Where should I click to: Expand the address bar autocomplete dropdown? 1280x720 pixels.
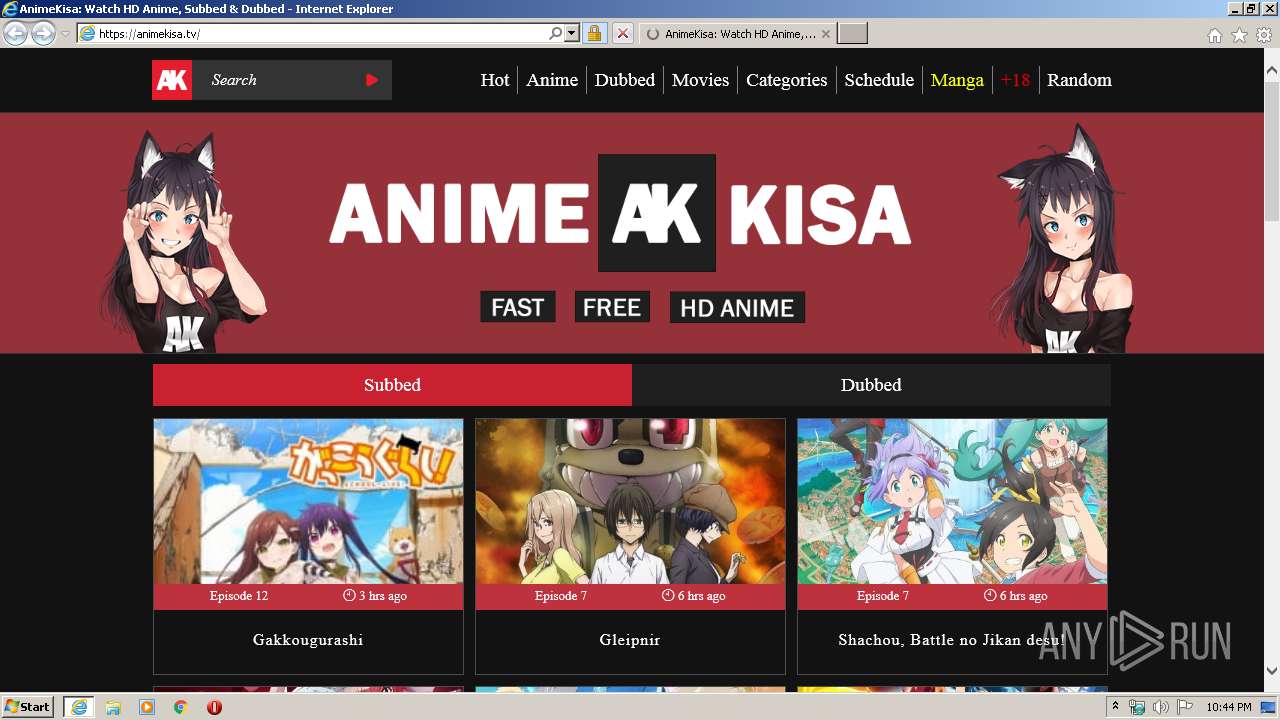(572, 33)
